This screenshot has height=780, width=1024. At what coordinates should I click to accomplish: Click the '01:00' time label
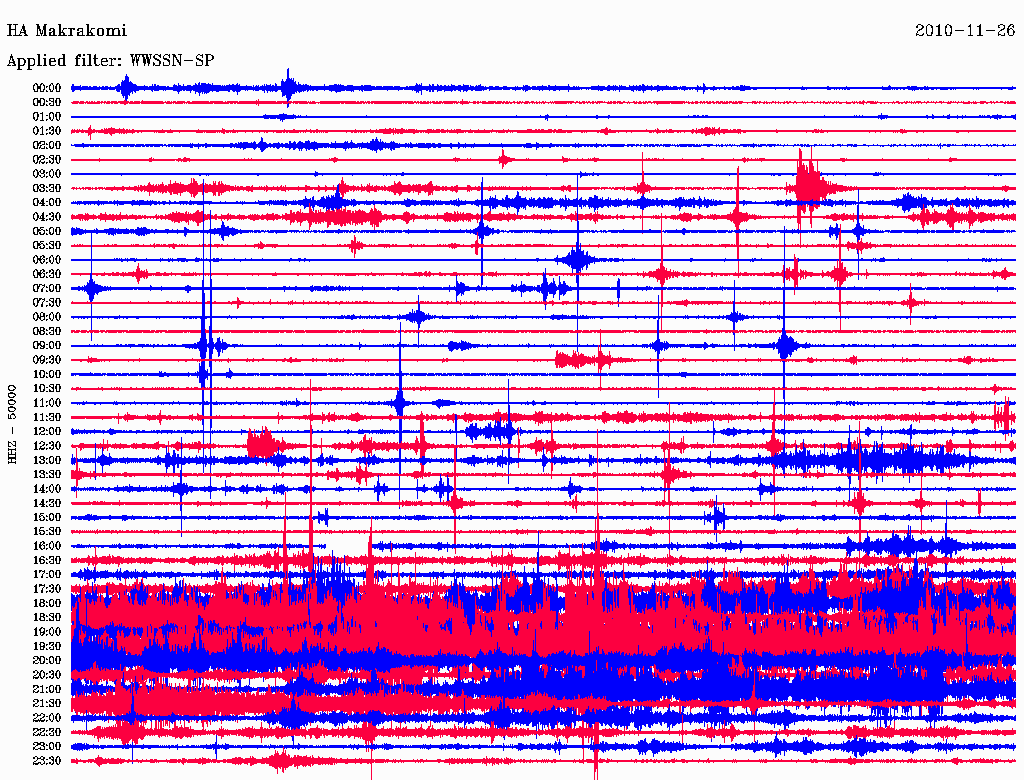tap(47, 116)
